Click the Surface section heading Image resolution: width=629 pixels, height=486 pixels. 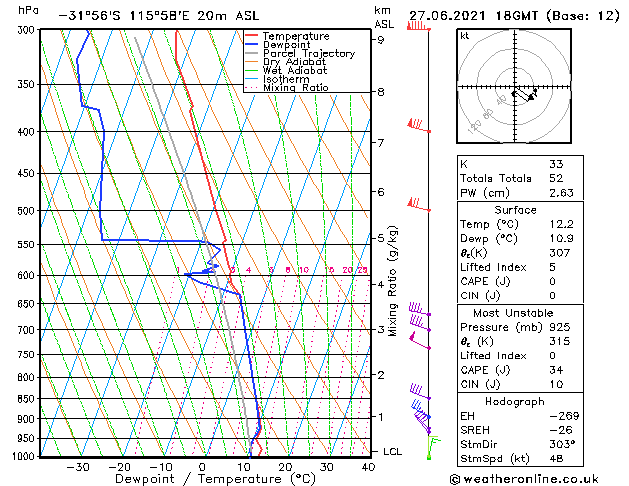tap(515, 210)
